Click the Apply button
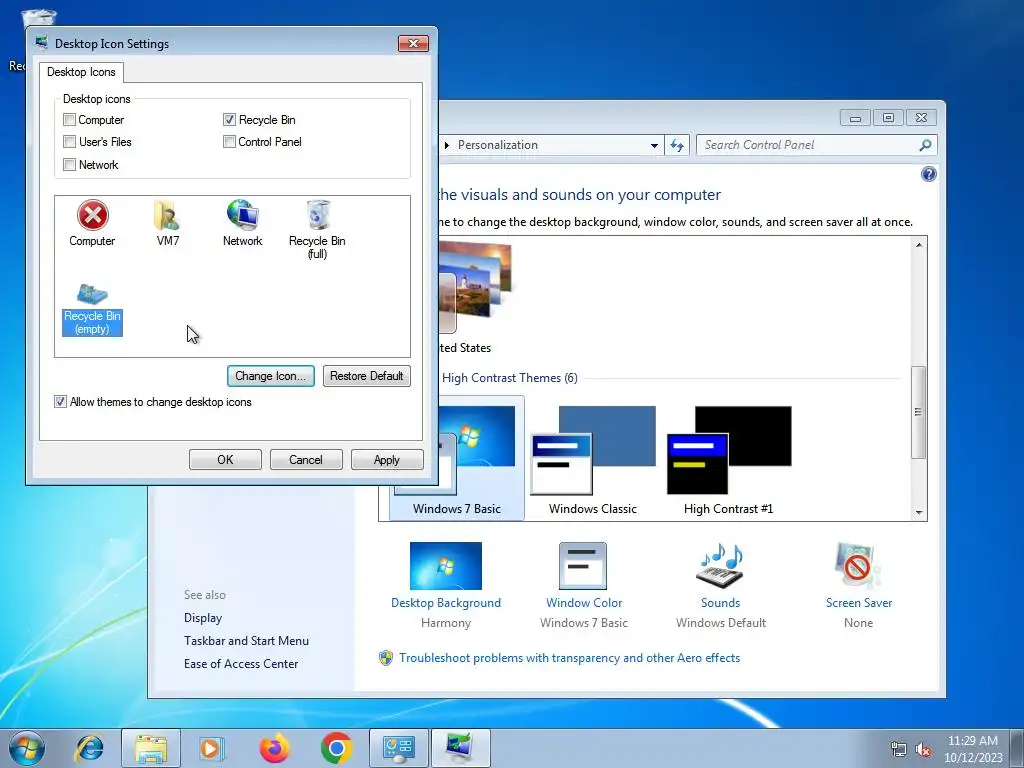This screenshot has width=1024, height=768. [x=387, y=460]
